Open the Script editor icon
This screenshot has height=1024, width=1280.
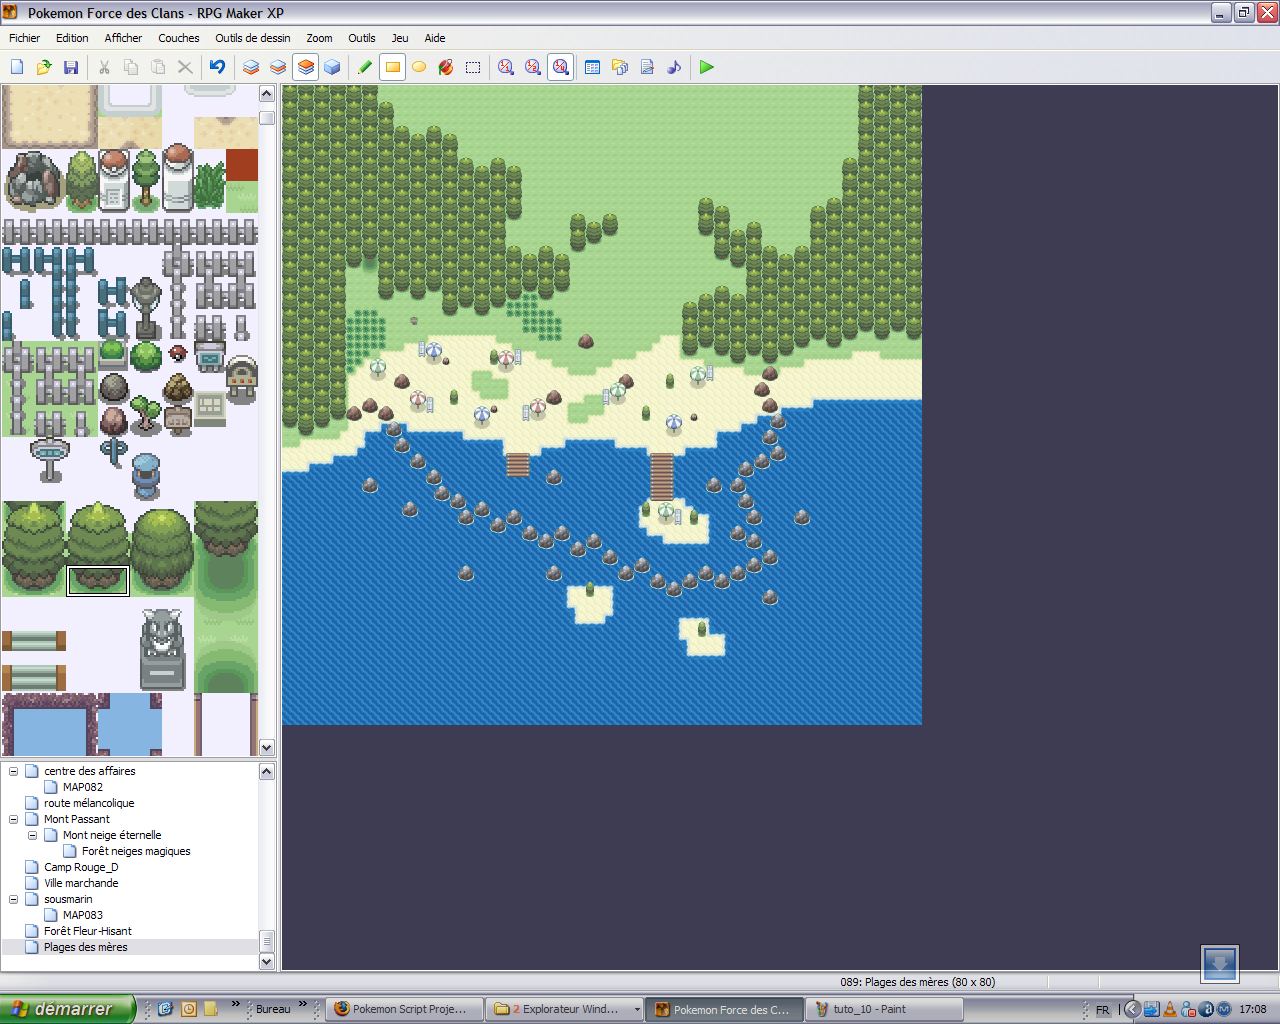point(647,67)
